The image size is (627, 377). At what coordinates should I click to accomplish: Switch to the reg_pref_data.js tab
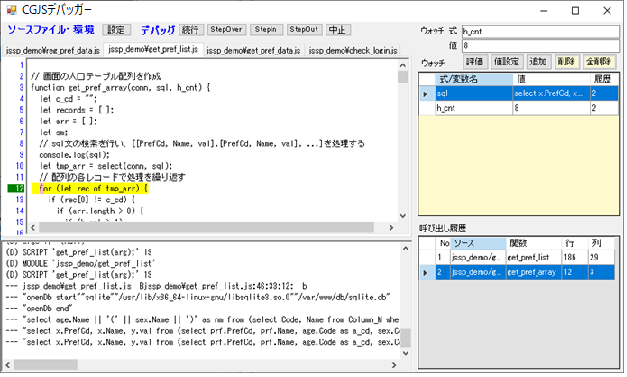coord(52,51)
